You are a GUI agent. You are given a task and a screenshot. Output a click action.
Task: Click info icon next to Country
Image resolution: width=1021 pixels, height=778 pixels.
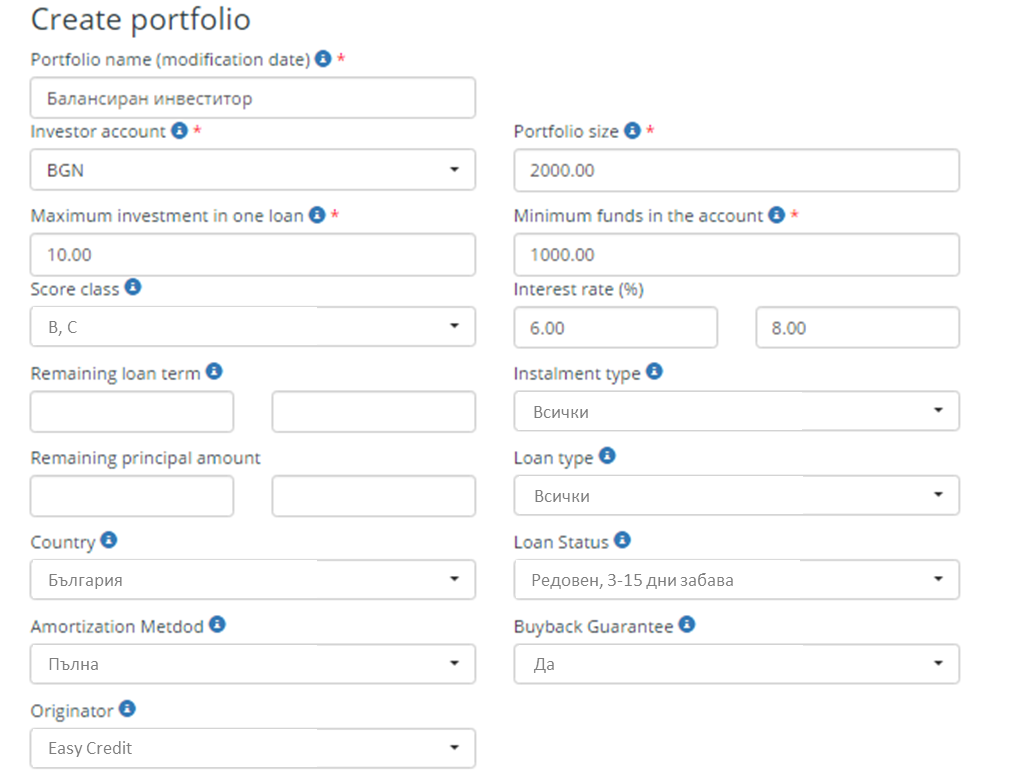(x=108, y=541)
